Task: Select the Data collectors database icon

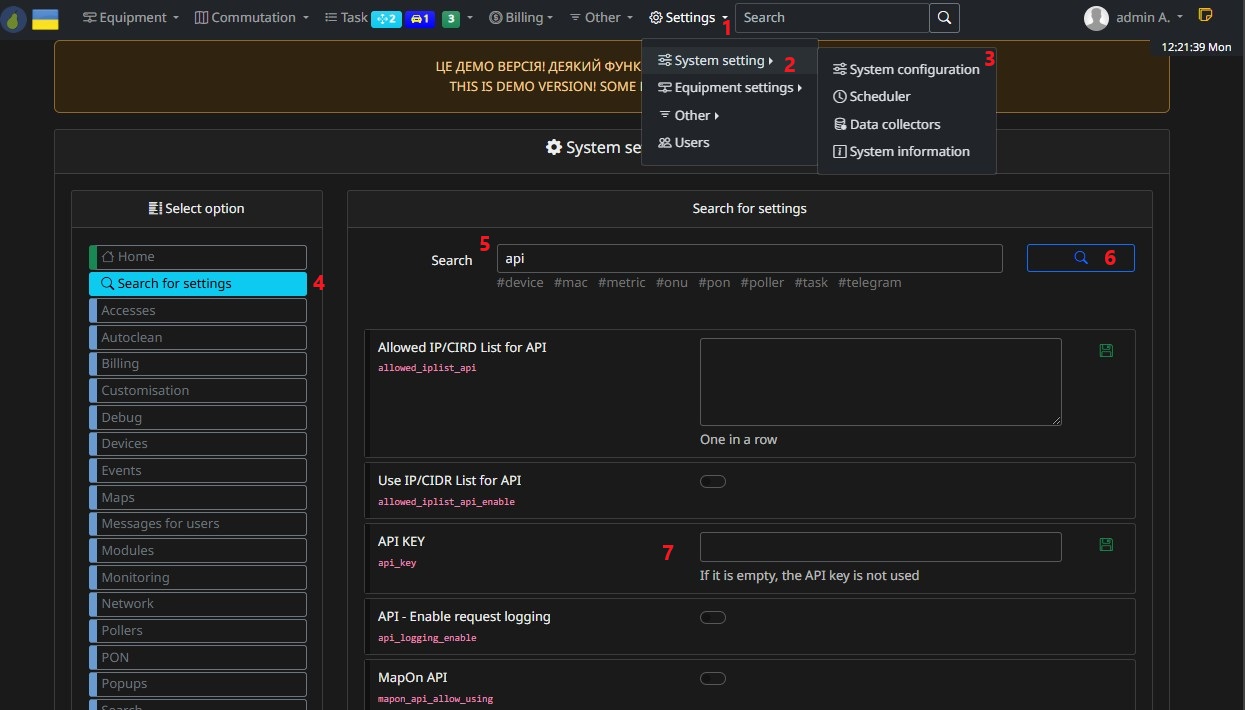Action: pyautogui.click(x=842, y=124)
